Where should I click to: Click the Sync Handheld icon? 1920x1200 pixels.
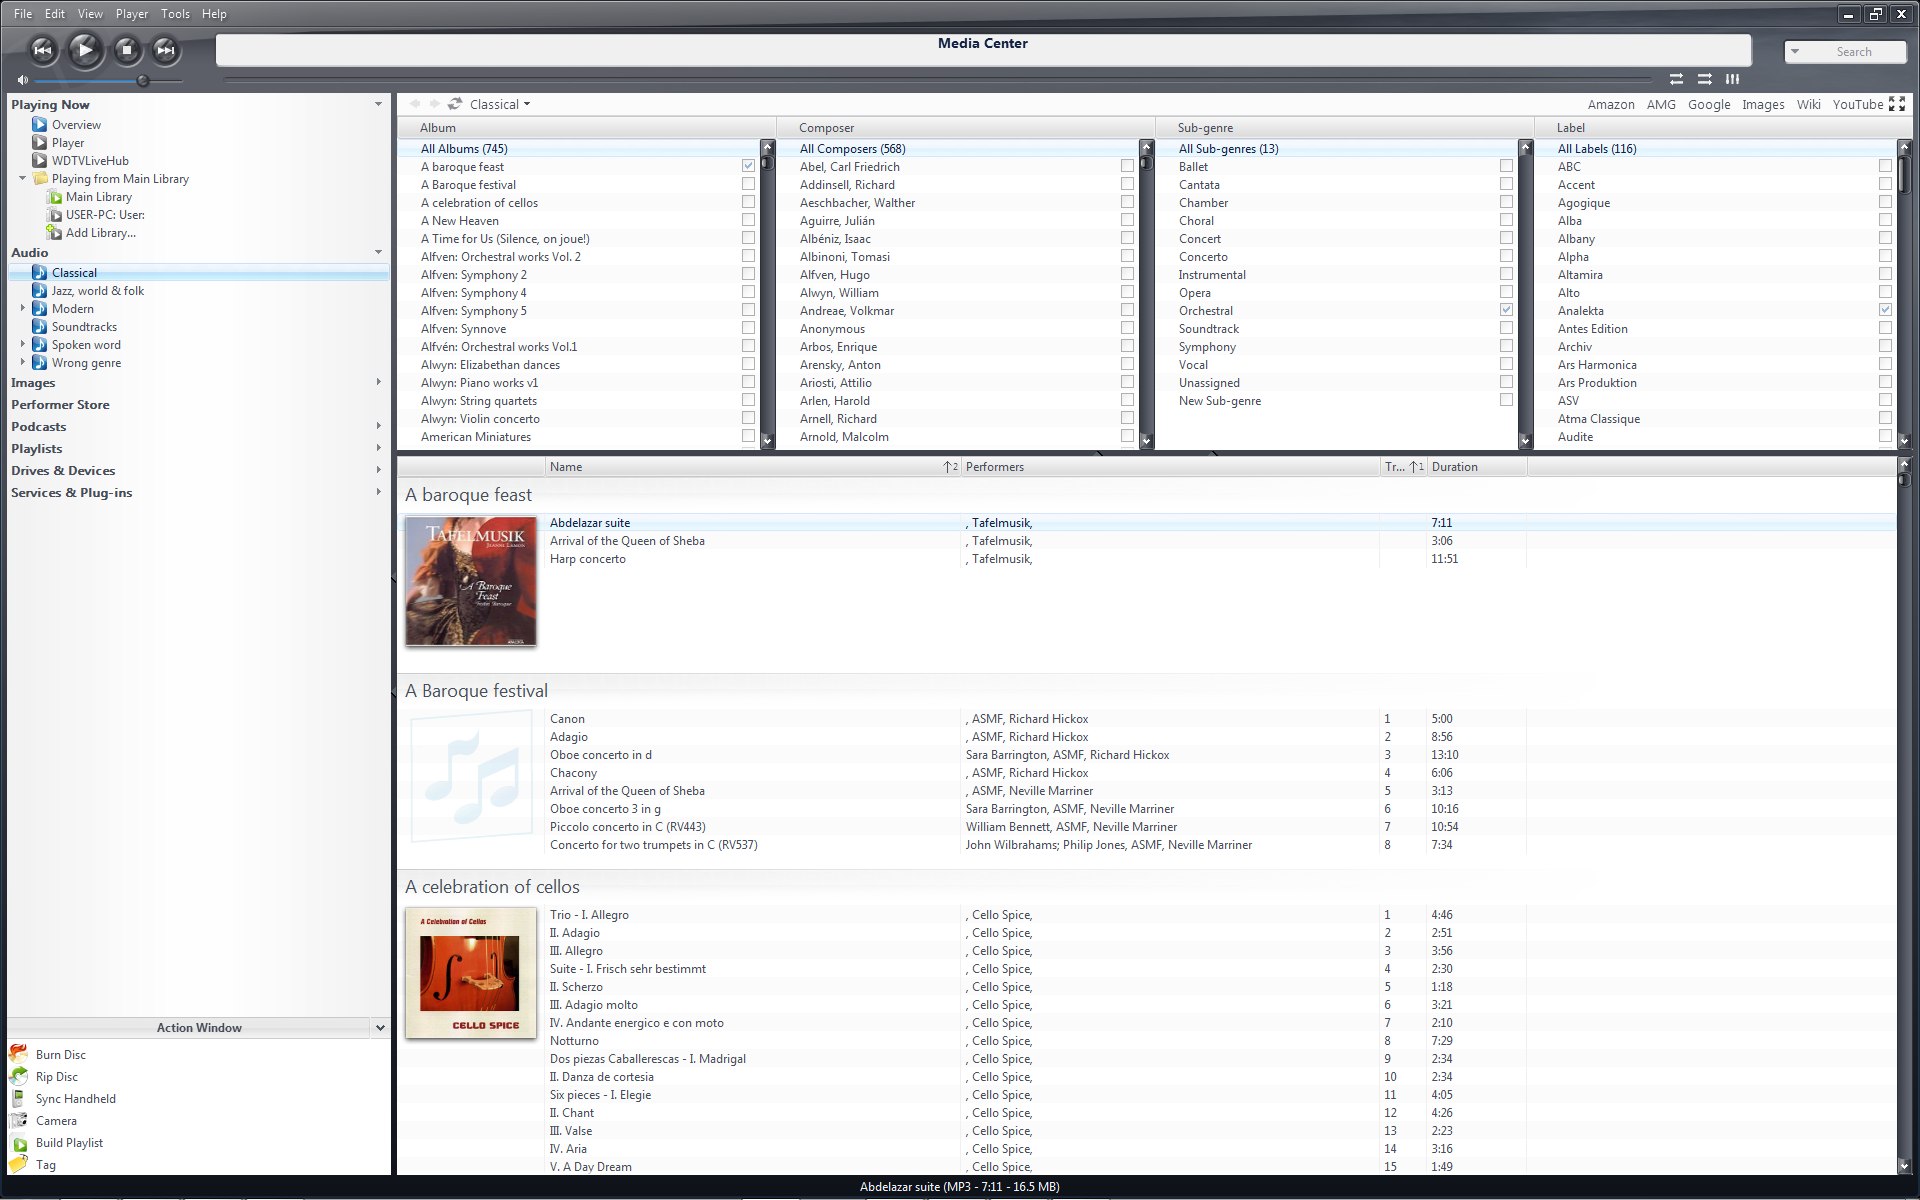coord(18,1098)
